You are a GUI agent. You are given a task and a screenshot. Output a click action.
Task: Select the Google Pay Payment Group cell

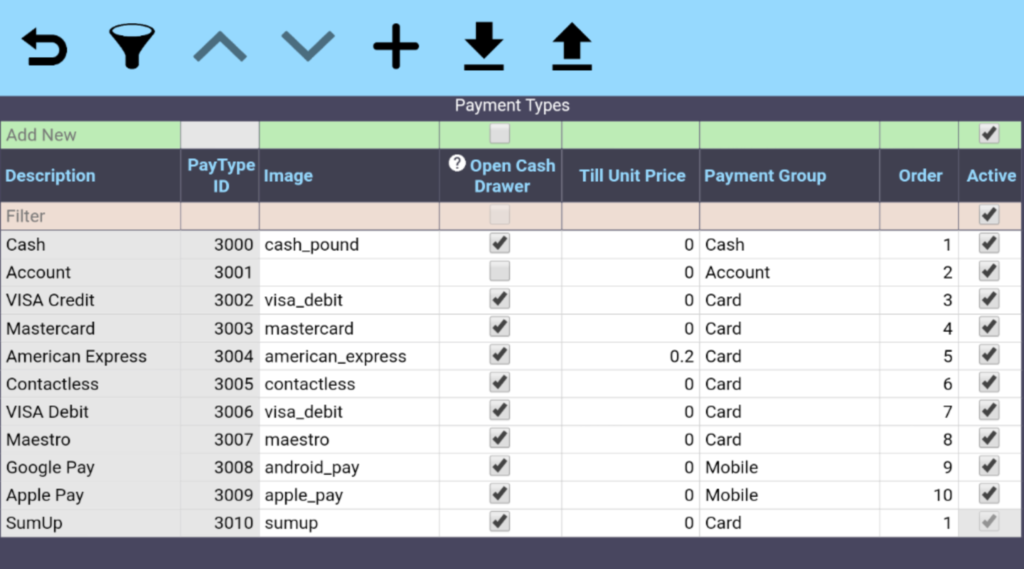click(x=789, y=467)
